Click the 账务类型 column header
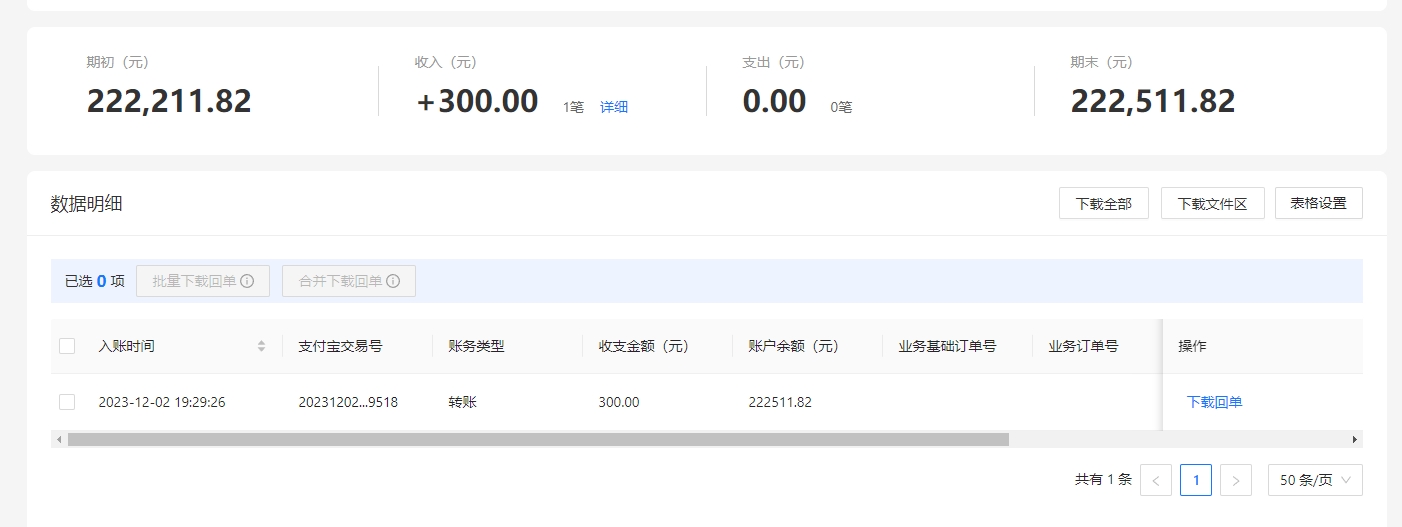 coord(476,346)
